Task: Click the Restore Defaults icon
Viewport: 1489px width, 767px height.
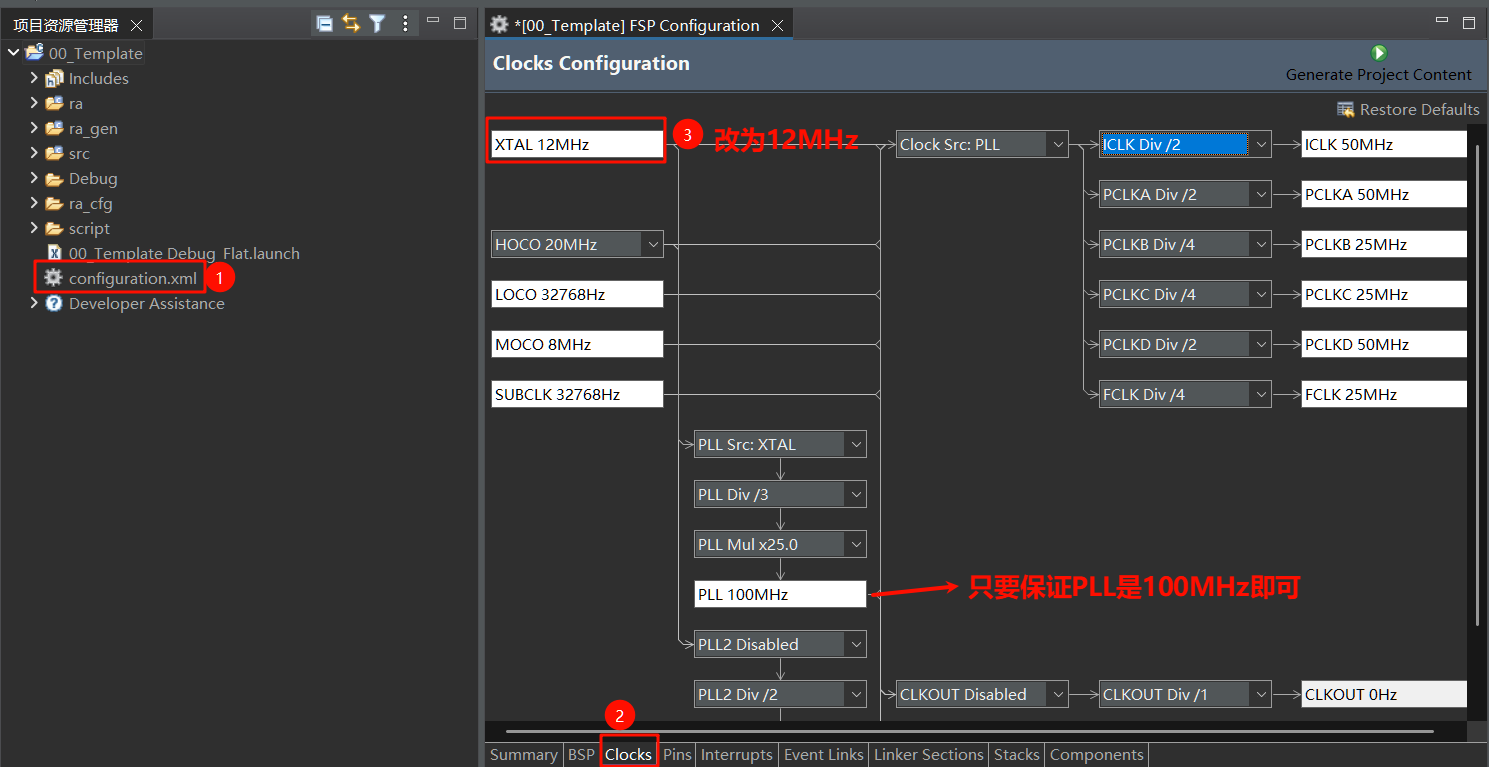Action: [1346, 109]
